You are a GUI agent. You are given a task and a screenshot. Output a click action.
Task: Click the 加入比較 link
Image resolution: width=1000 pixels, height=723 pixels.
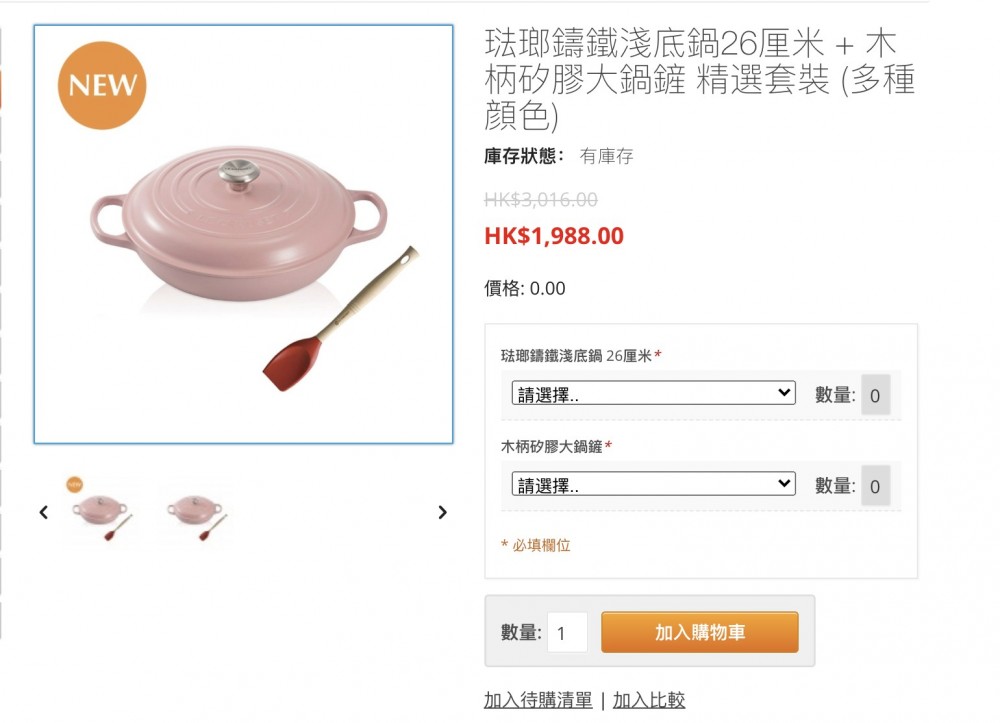click(649, 700)
